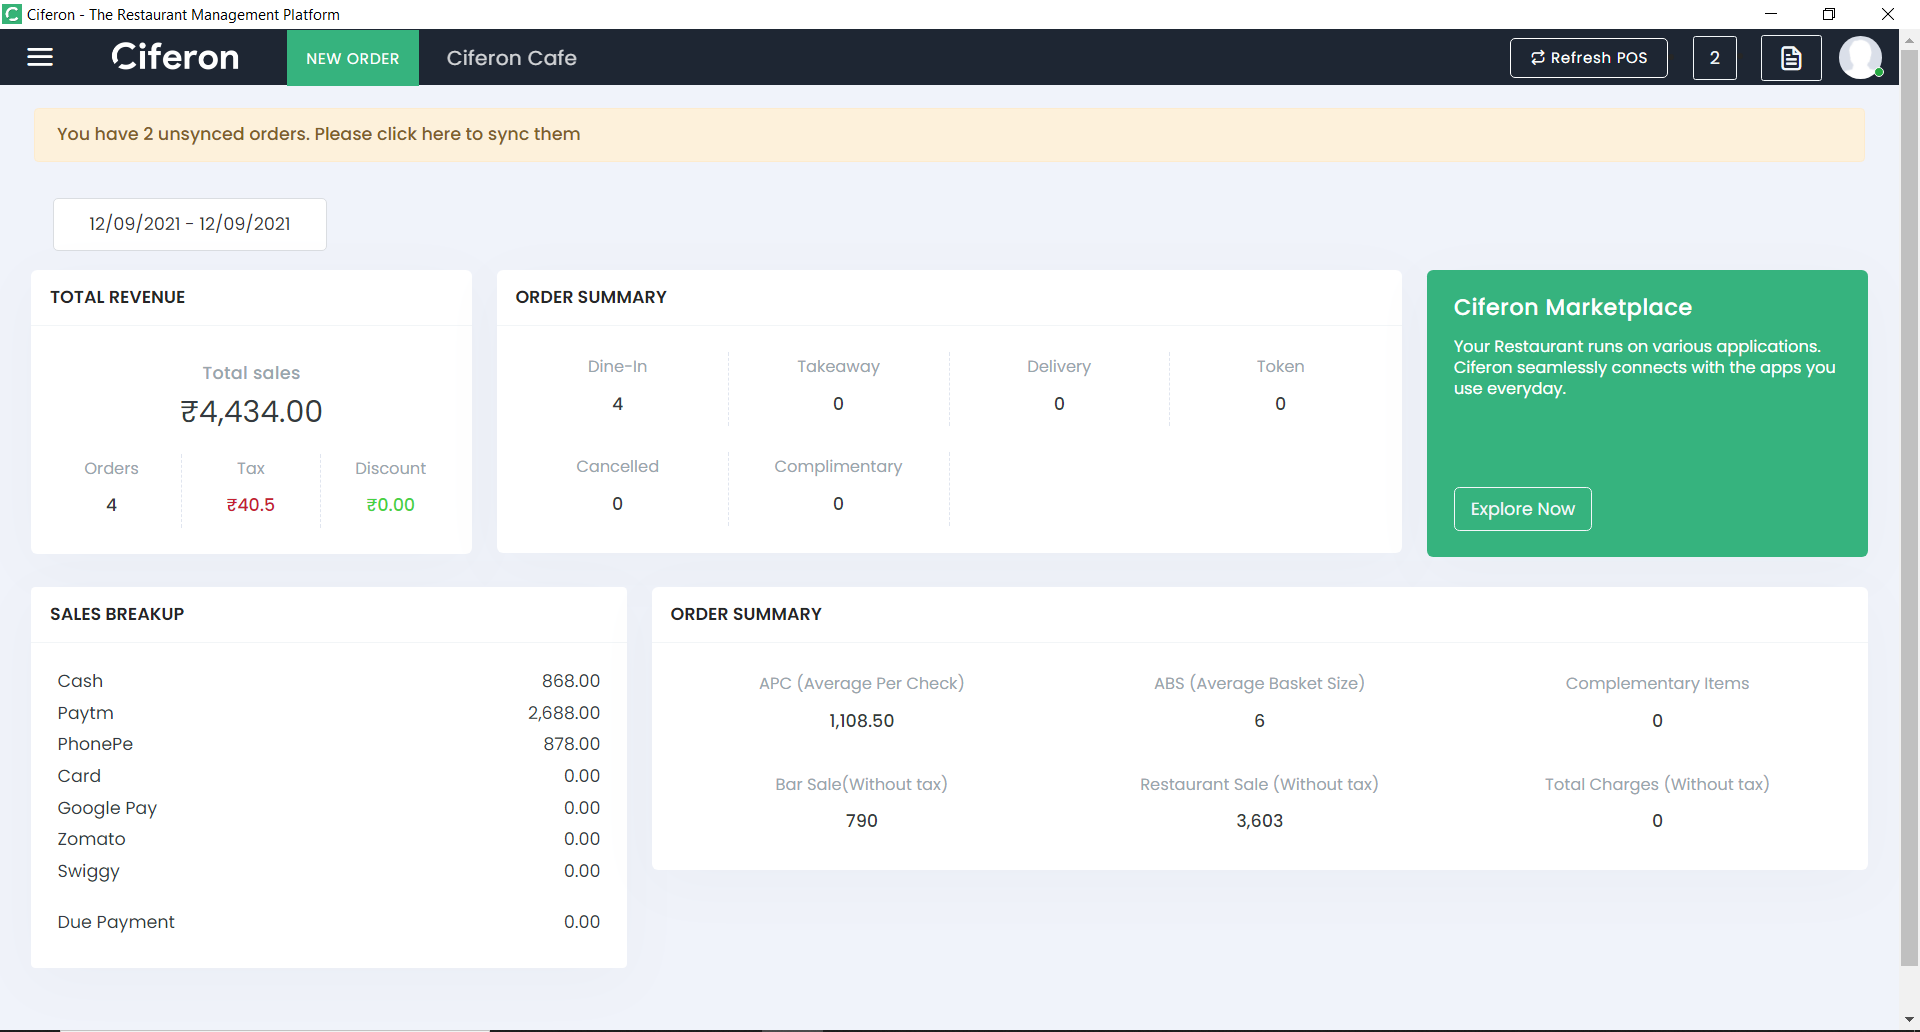
Task: Click the Complimentary orders label
Action: 838,467
